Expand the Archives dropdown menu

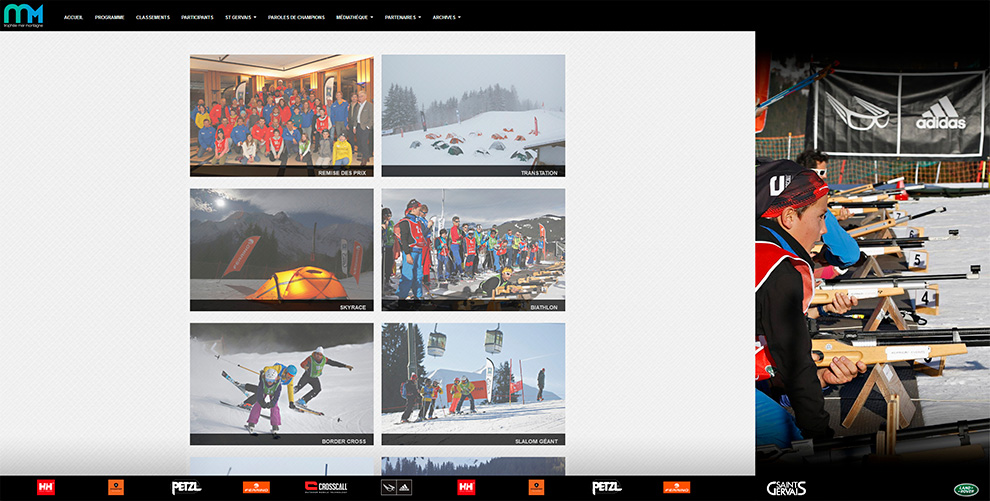(x=446, y=17)
